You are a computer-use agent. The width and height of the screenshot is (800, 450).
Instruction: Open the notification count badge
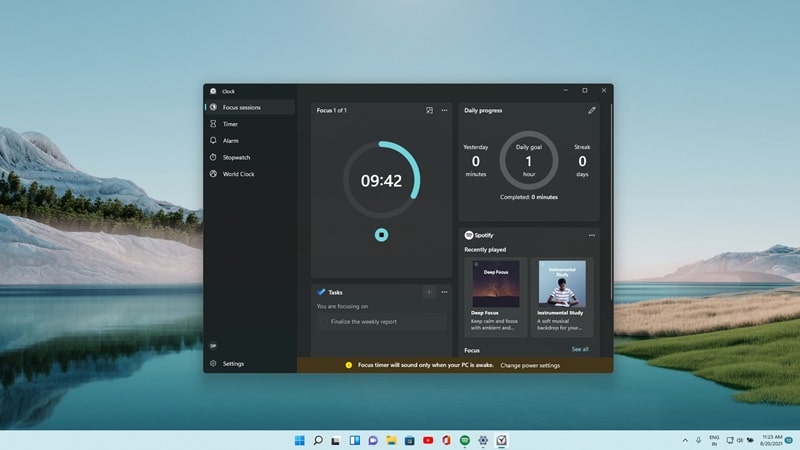pos(789,440)
